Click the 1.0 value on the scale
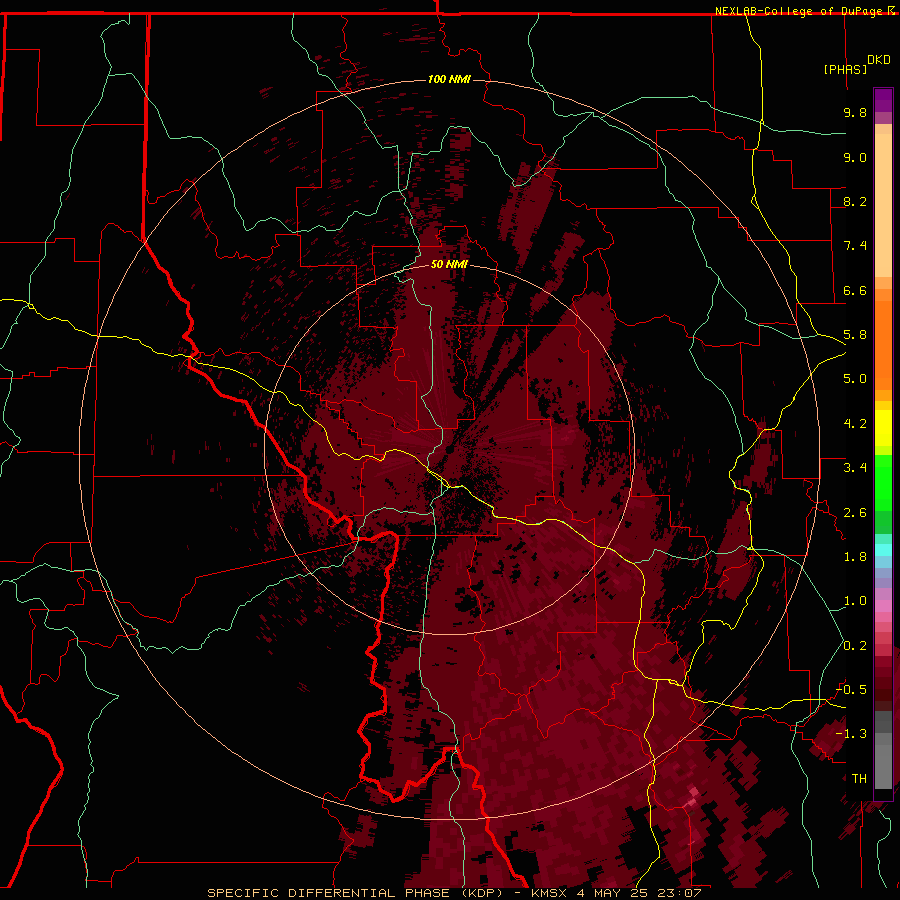 click(855, 601)
